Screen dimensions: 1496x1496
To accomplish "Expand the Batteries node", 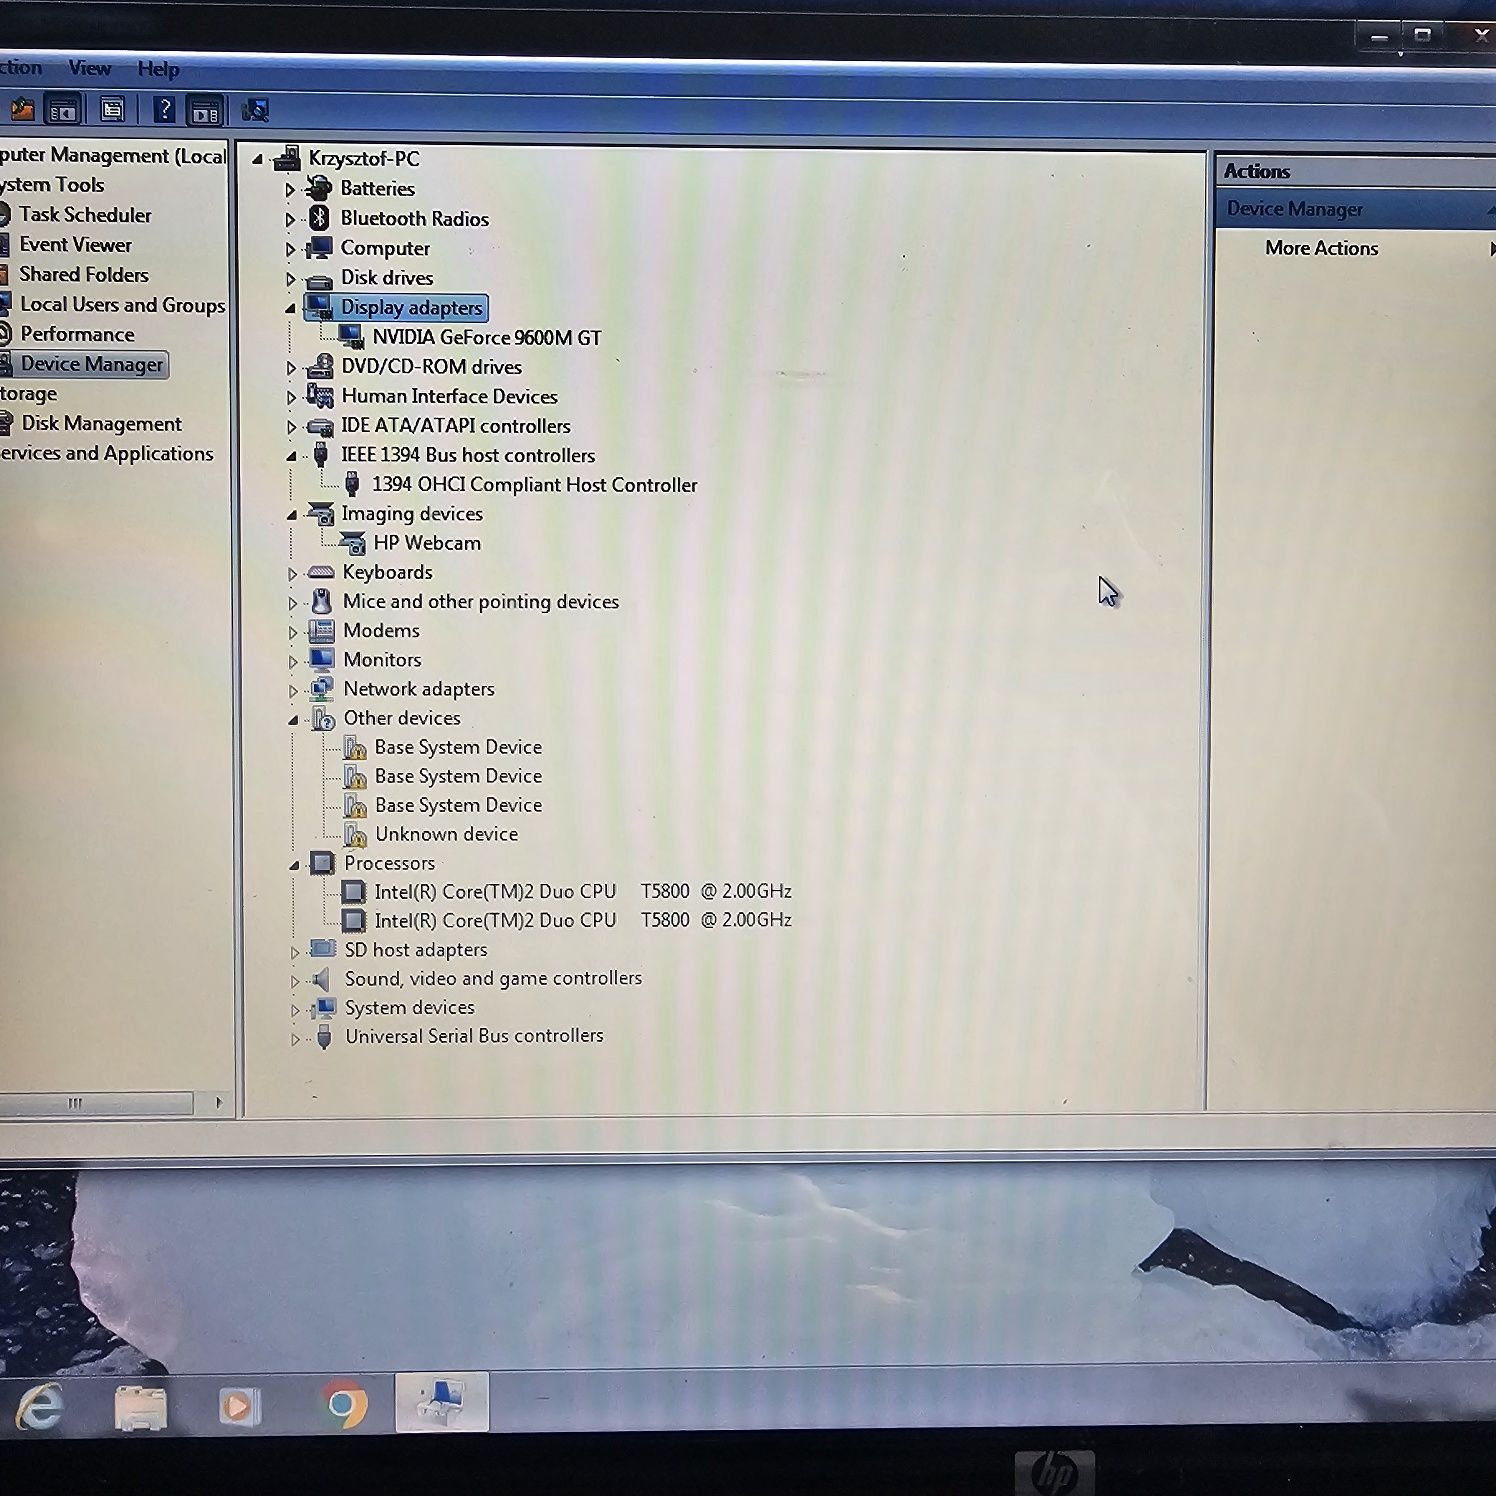I will coord(290,189).
